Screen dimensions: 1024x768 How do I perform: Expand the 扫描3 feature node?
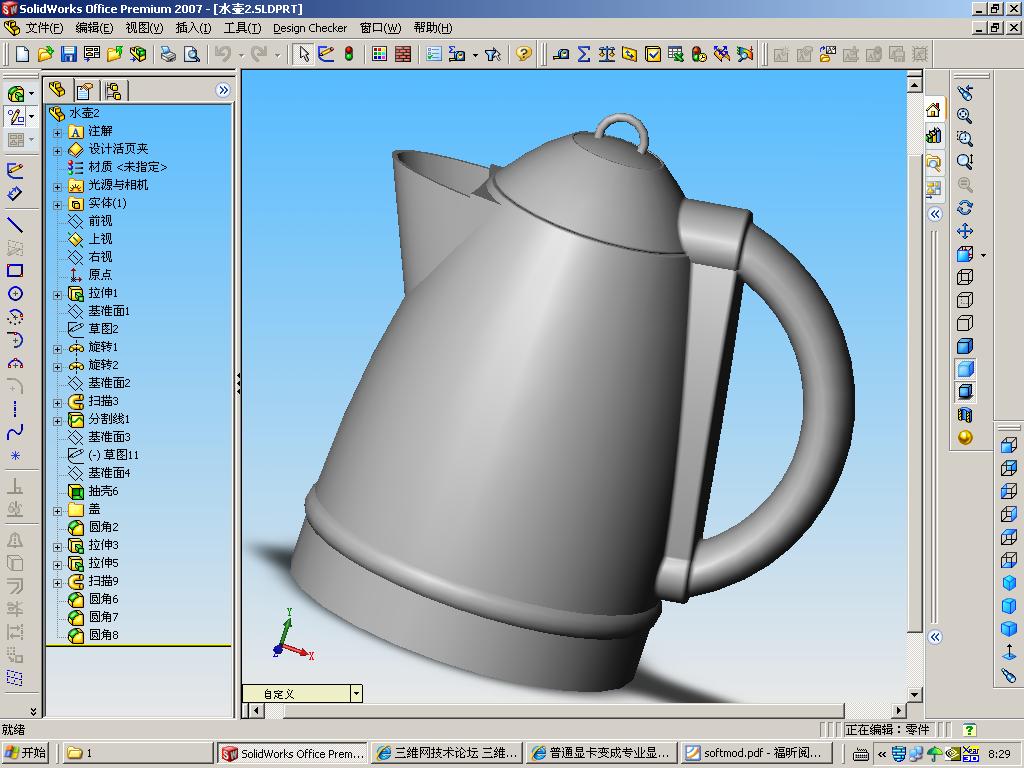tap(57, 402)
